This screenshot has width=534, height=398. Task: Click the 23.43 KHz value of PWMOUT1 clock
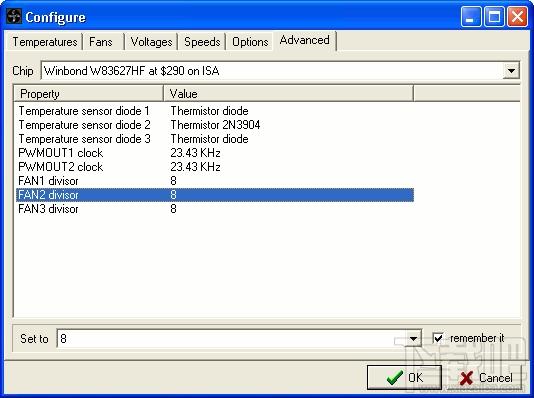(195, 153)
